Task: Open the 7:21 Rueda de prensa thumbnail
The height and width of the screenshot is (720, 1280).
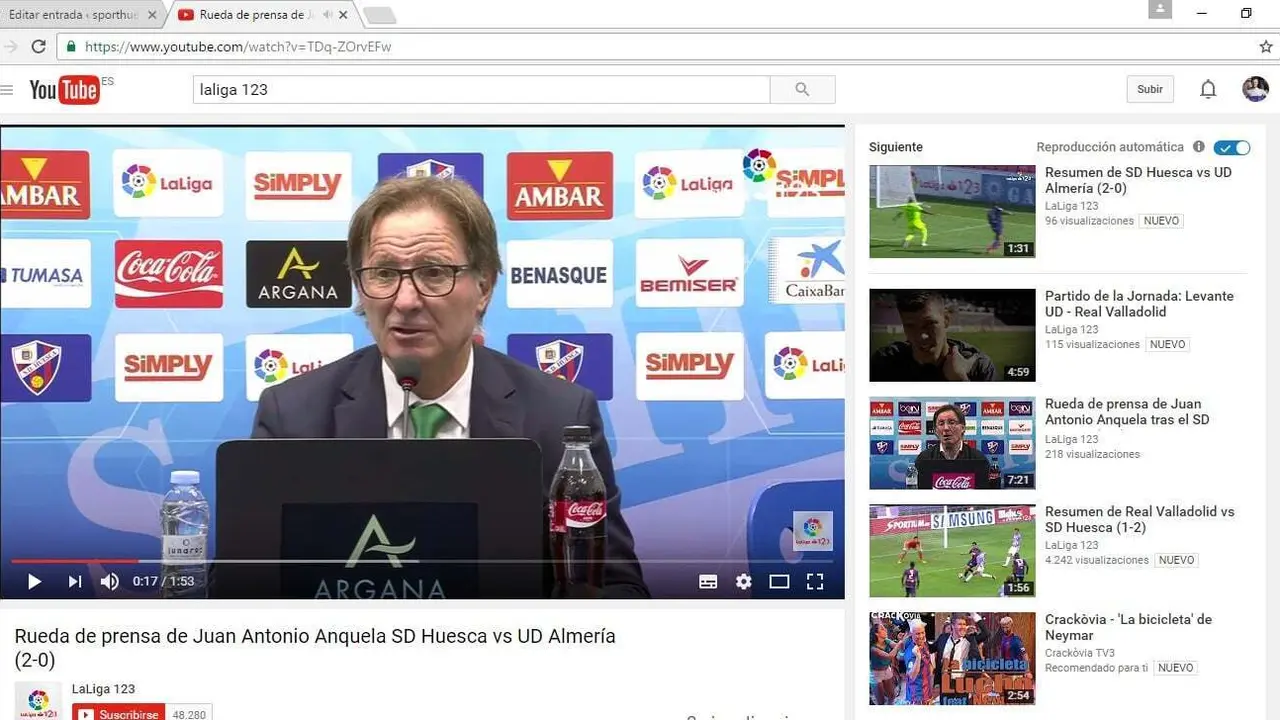Action: point(952,443)
